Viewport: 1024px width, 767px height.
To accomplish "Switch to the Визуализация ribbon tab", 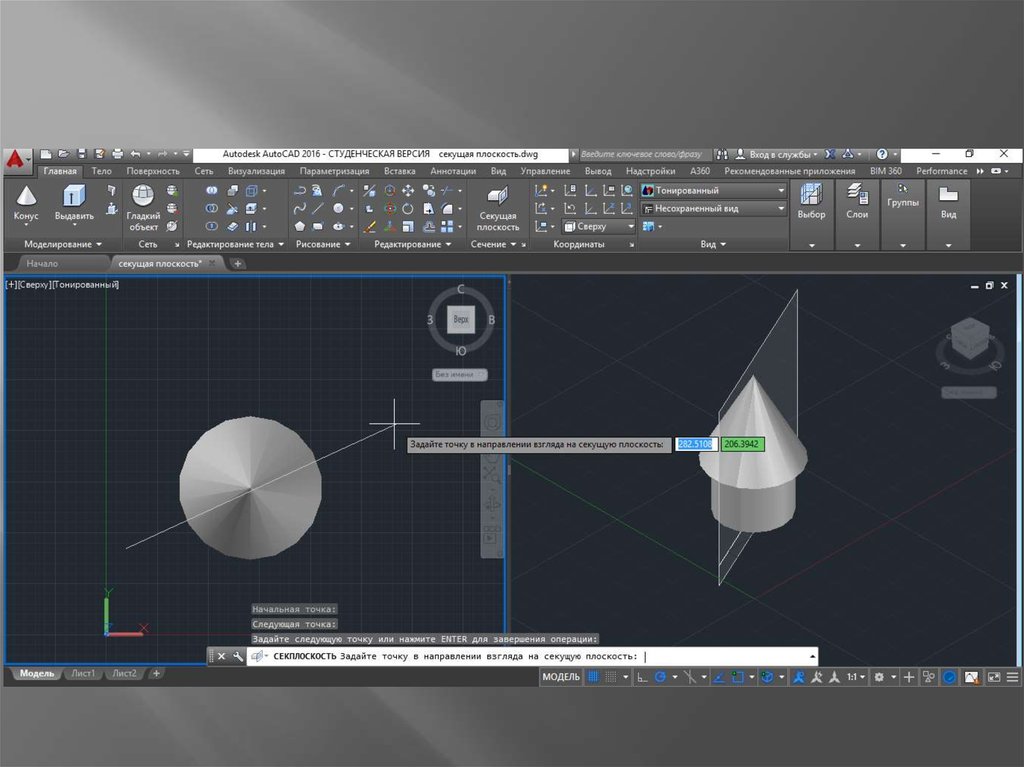I will tap(256, 171).
